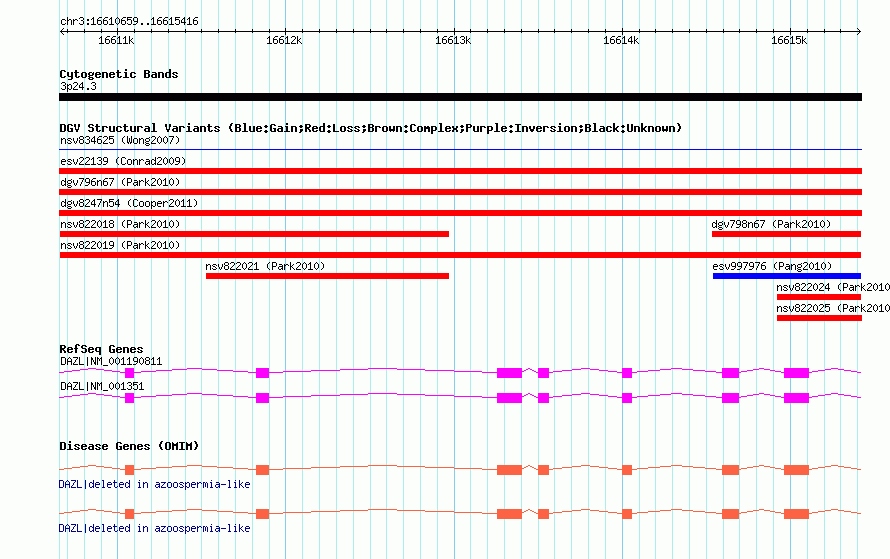Viewport: 890px width, 559px height.
Task: Open the second DAZL|deleted in azoospermia-like link
Action: click(x=154, y=528)
